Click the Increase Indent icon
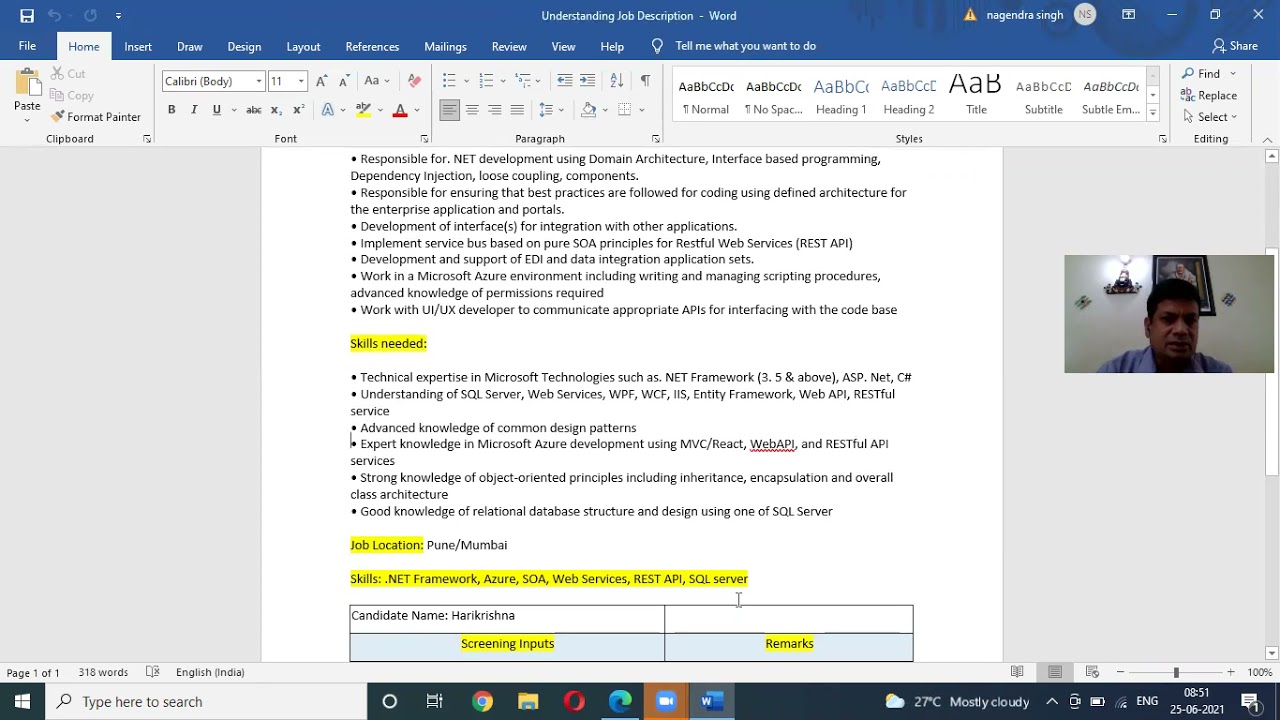 coord(587,81)
